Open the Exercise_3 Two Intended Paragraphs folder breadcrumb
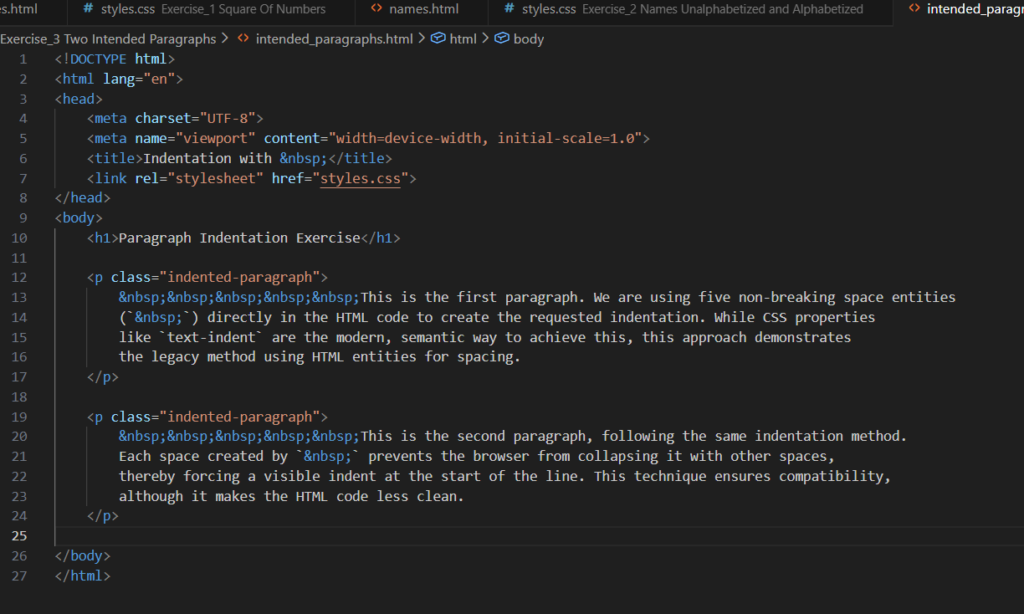Viewport: 1024px width, 614px height. pos(107,39)
